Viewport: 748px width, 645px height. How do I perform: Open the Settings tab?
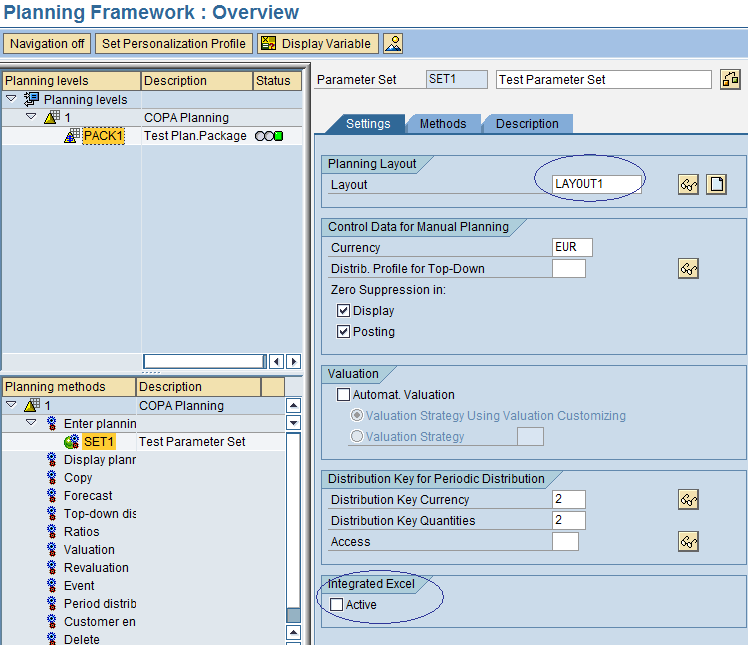click(x=368, y=124)
